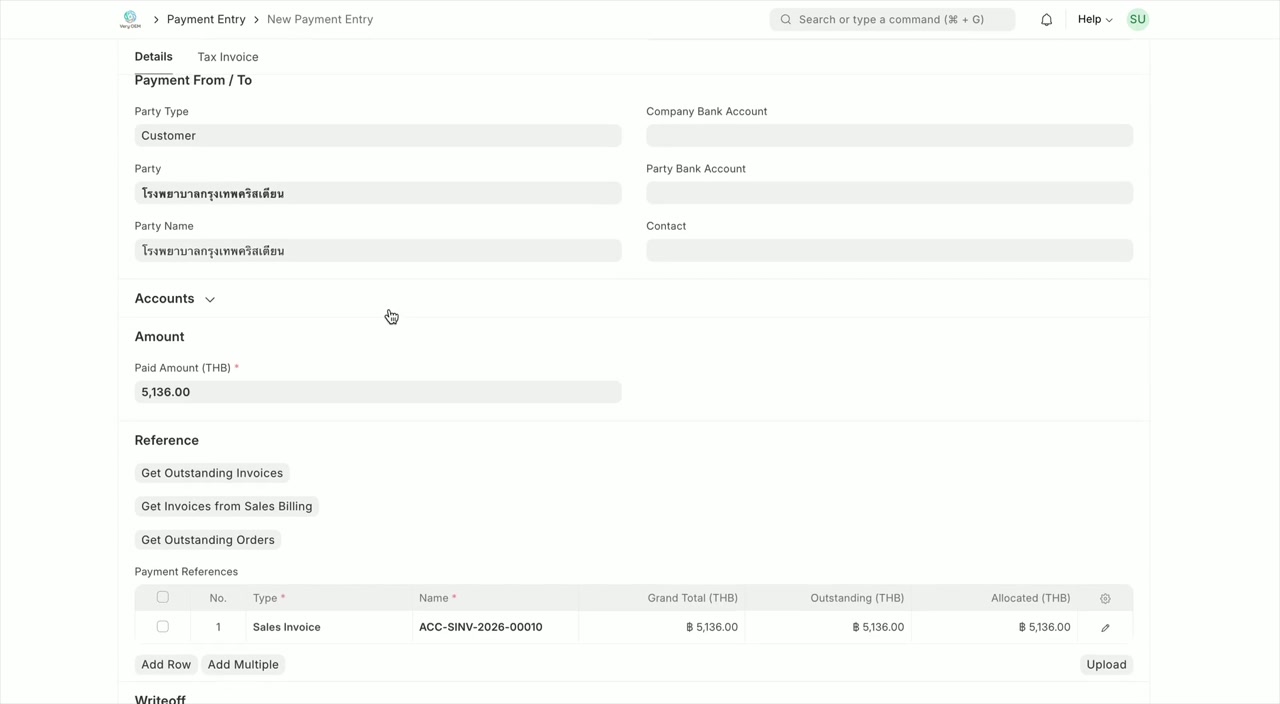Open invoice ACC-SINV-2026-00010
1280x704 pixels.
click(480, 627)
